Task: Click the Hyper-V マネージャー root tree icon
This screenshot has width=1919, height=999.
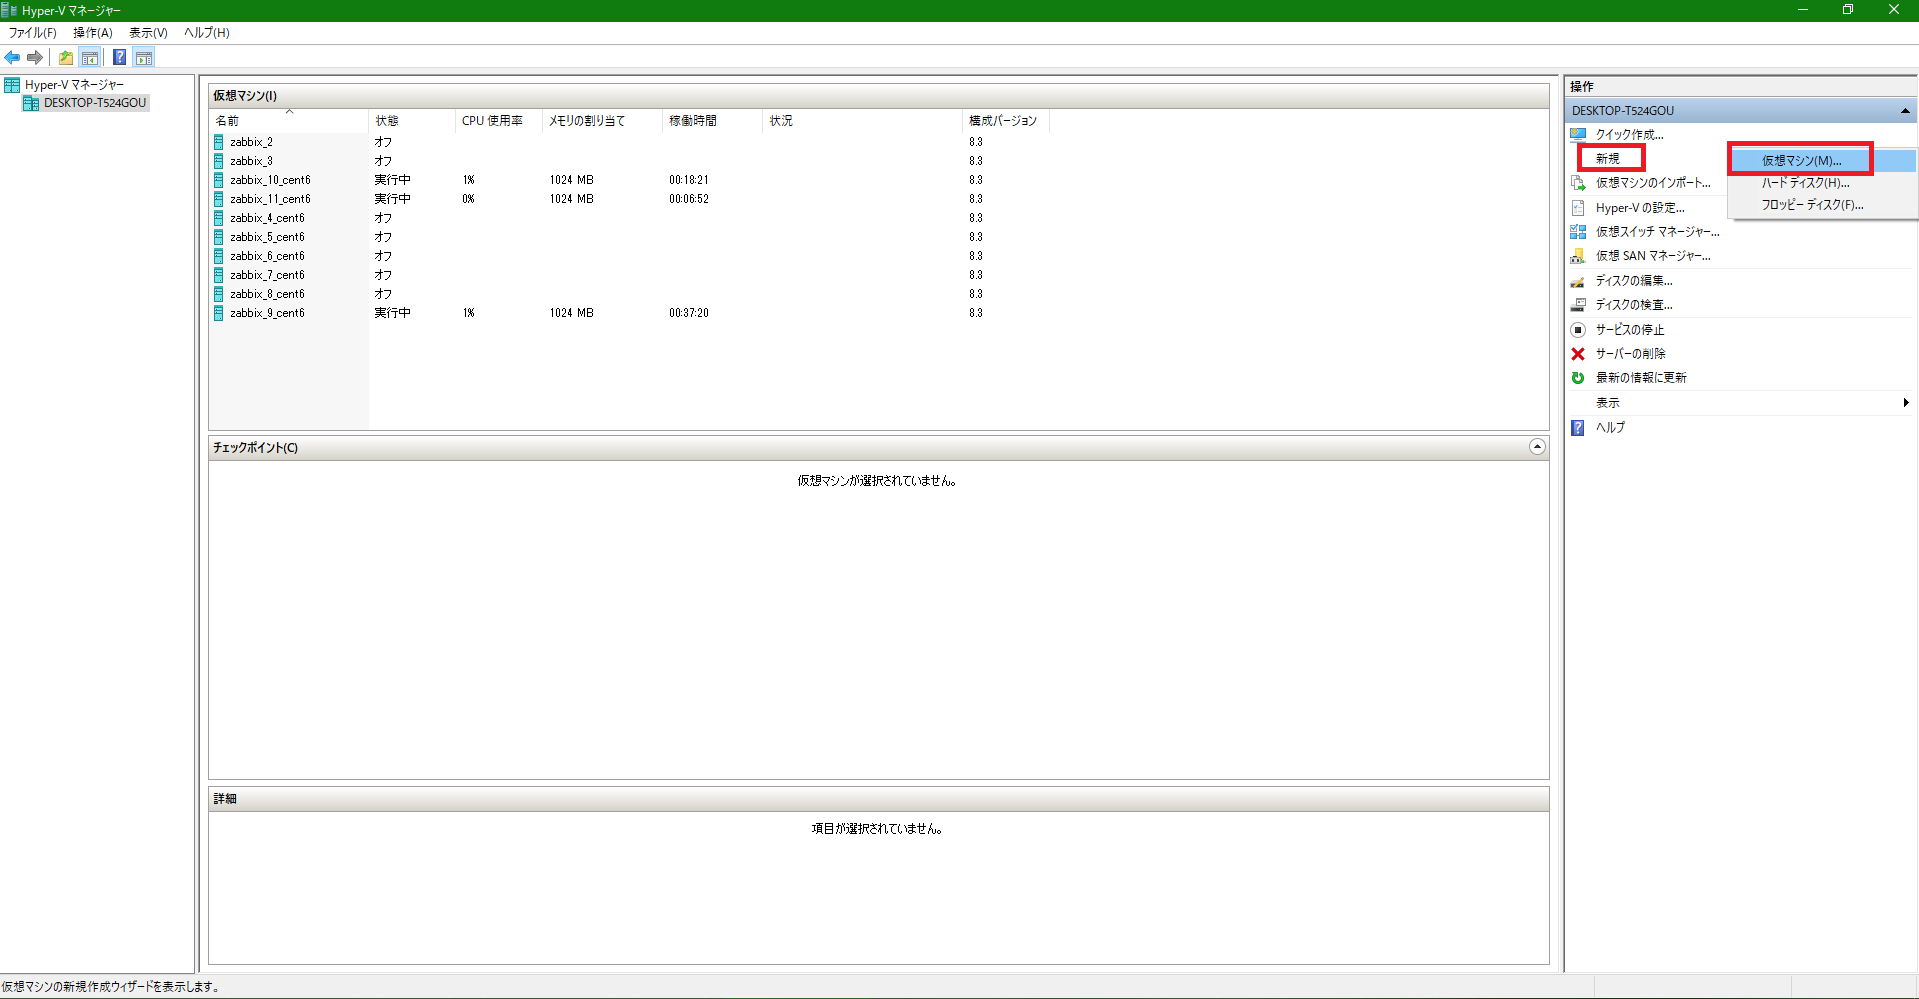Action: (x=12, y=85)
